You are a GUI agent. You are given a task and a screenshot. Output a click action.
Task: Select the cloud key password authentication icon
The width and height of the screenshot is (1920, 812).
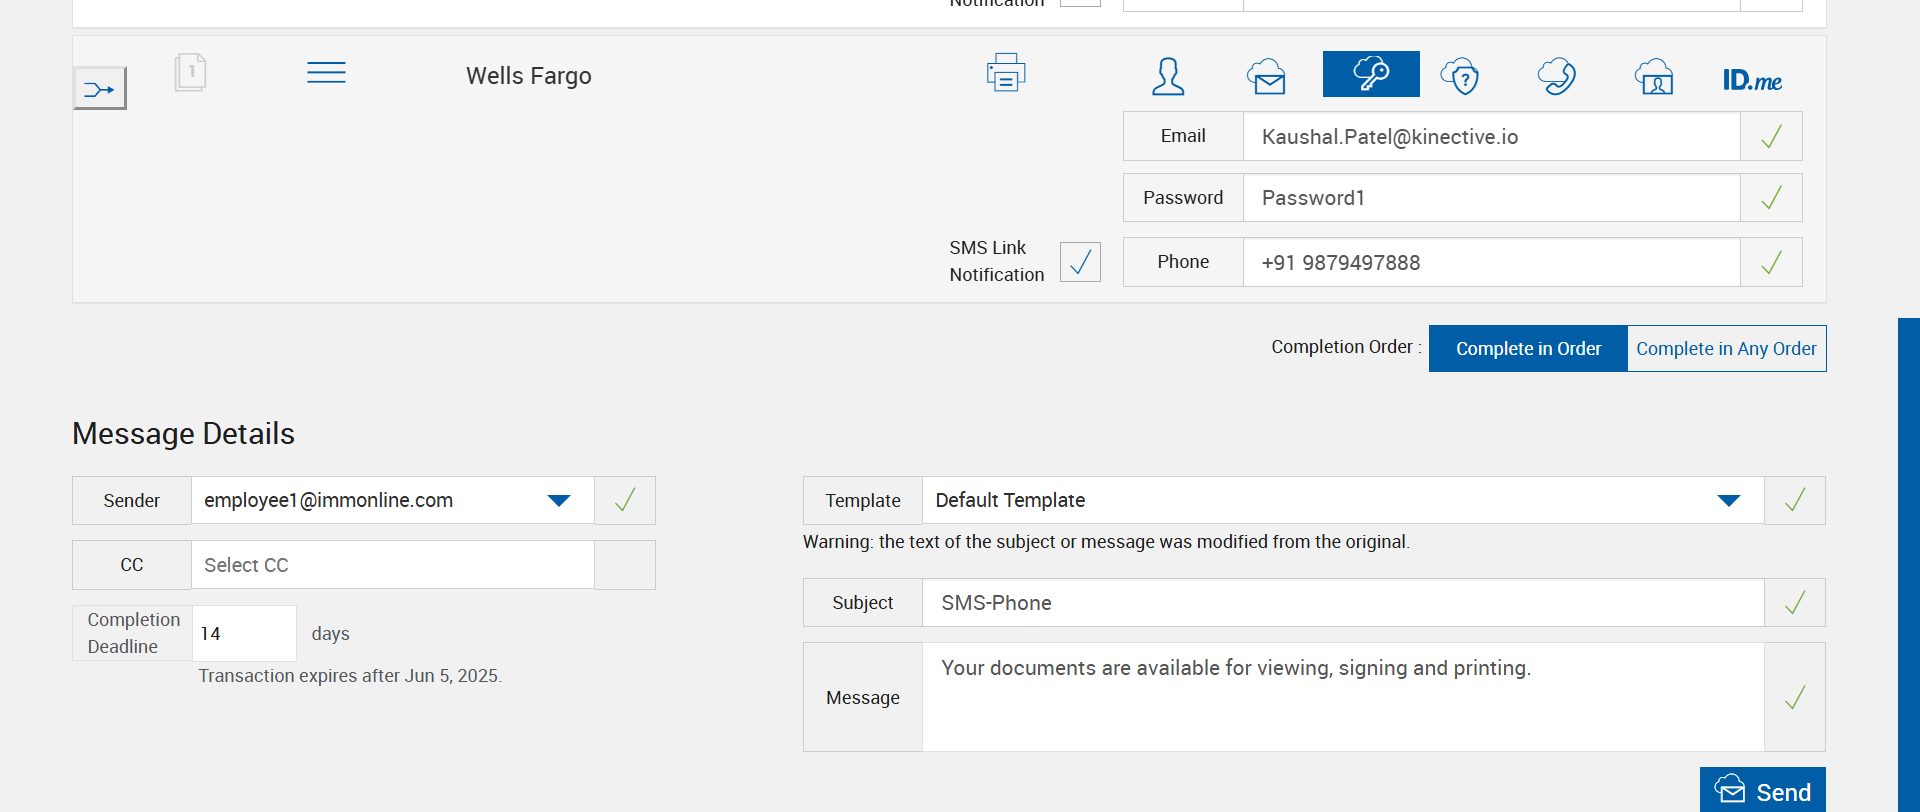coord(1370,74)
